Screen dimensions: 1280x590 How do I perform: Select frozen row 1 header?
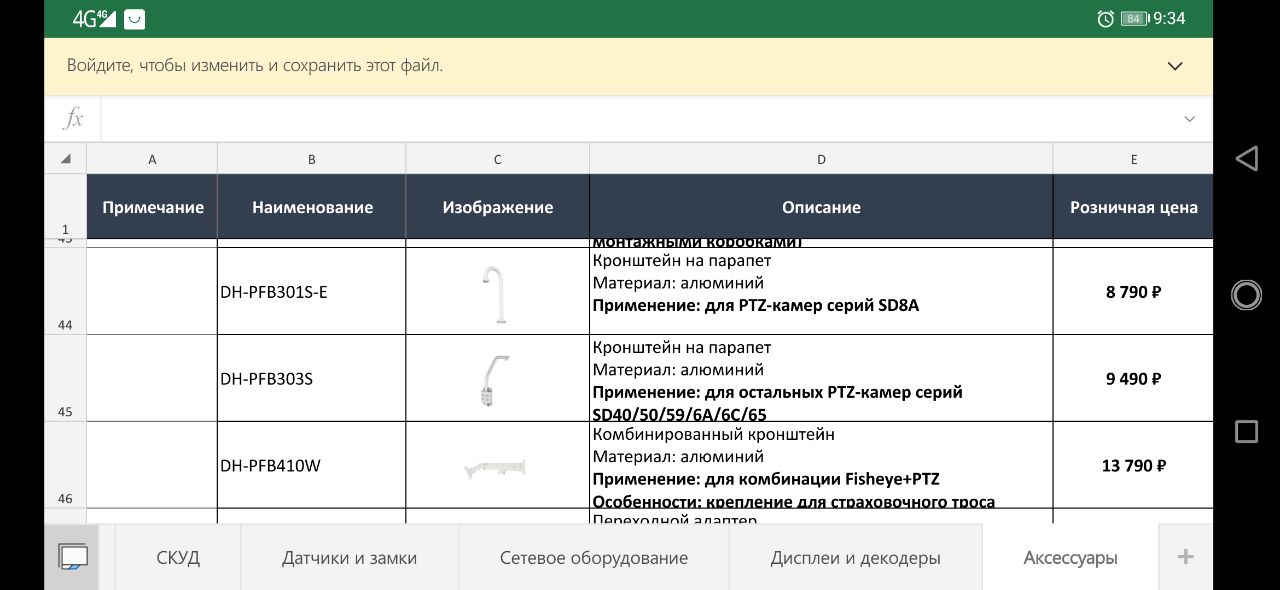[66, 207]
